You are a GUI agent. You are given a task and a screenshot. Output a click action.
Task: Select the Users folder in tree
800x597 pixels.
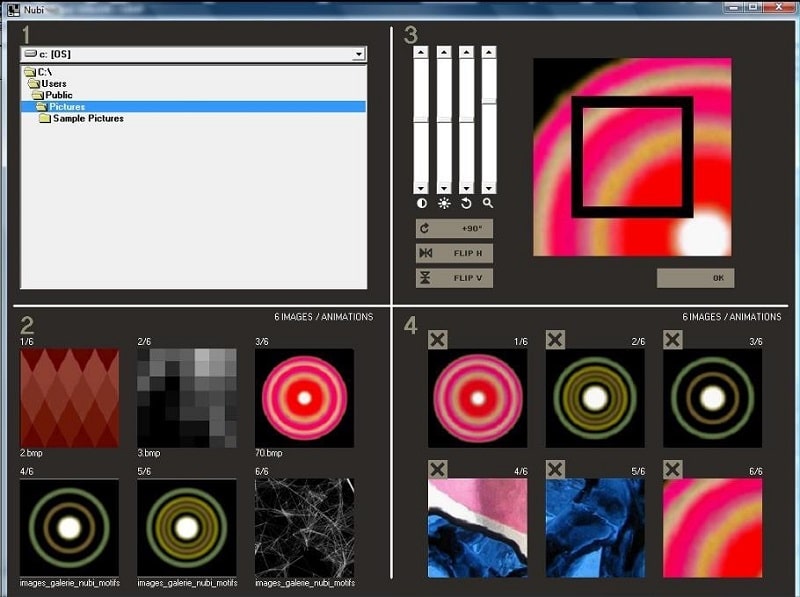[53, 84]
